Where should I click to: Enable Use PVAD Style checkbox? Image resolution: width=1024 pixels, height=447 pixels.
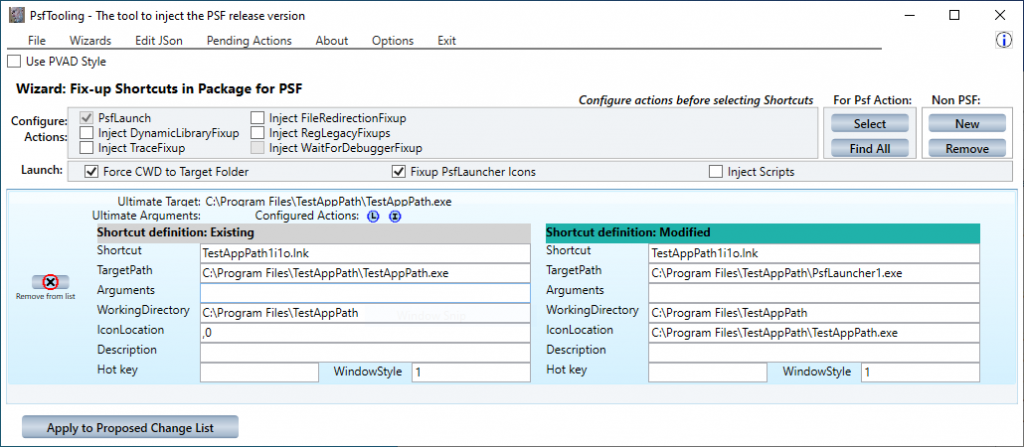[13, 62]
